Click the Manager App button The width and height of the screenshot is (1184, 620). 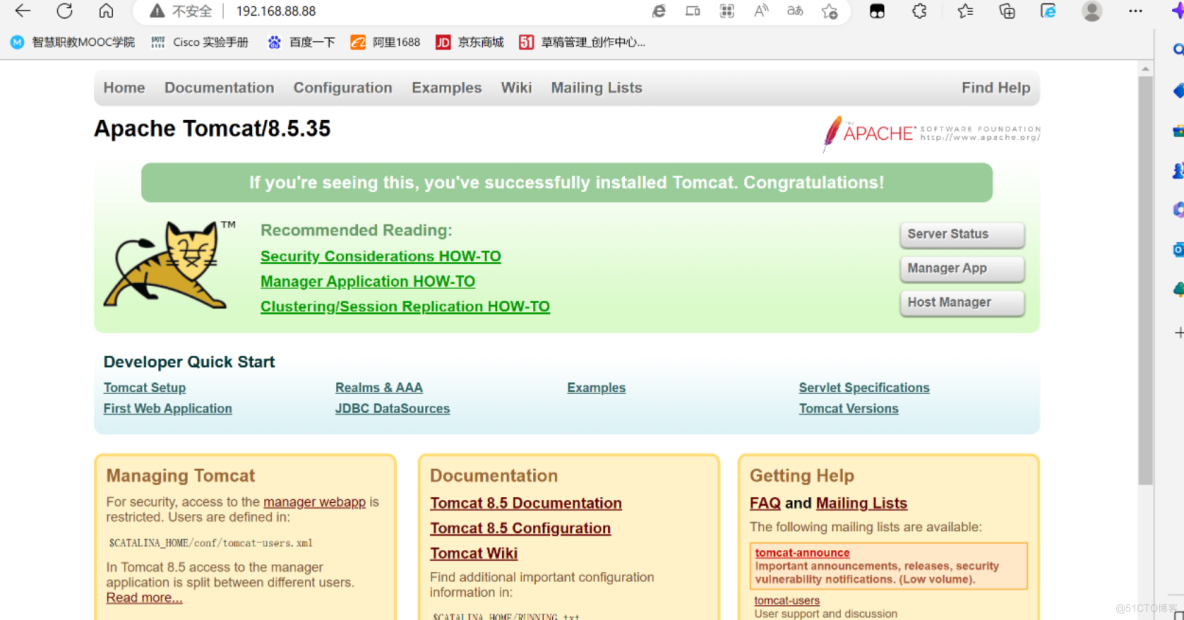pyautogui.click(x=962, y=268)
